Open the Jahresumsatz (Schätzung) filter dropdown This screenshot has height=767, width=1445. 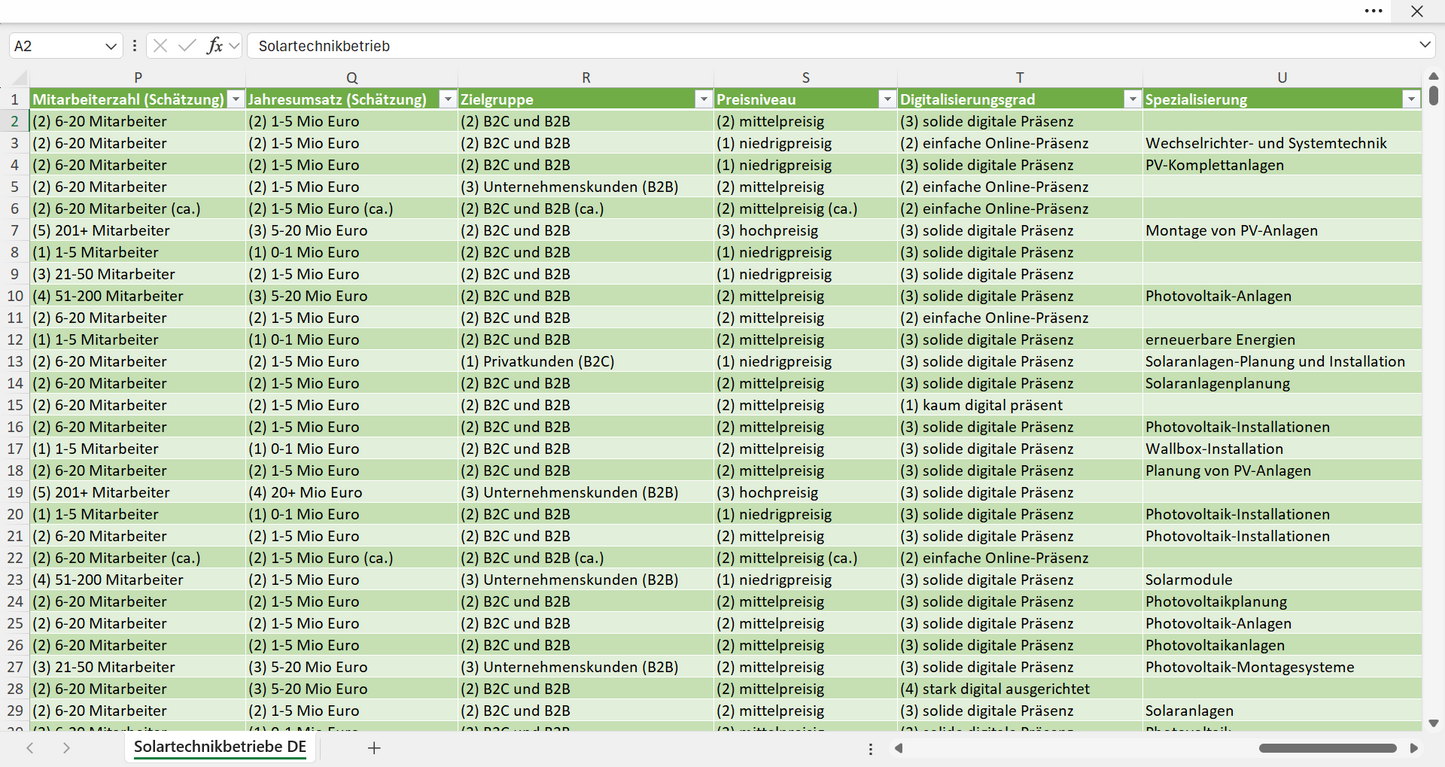[x=447, y=99]
